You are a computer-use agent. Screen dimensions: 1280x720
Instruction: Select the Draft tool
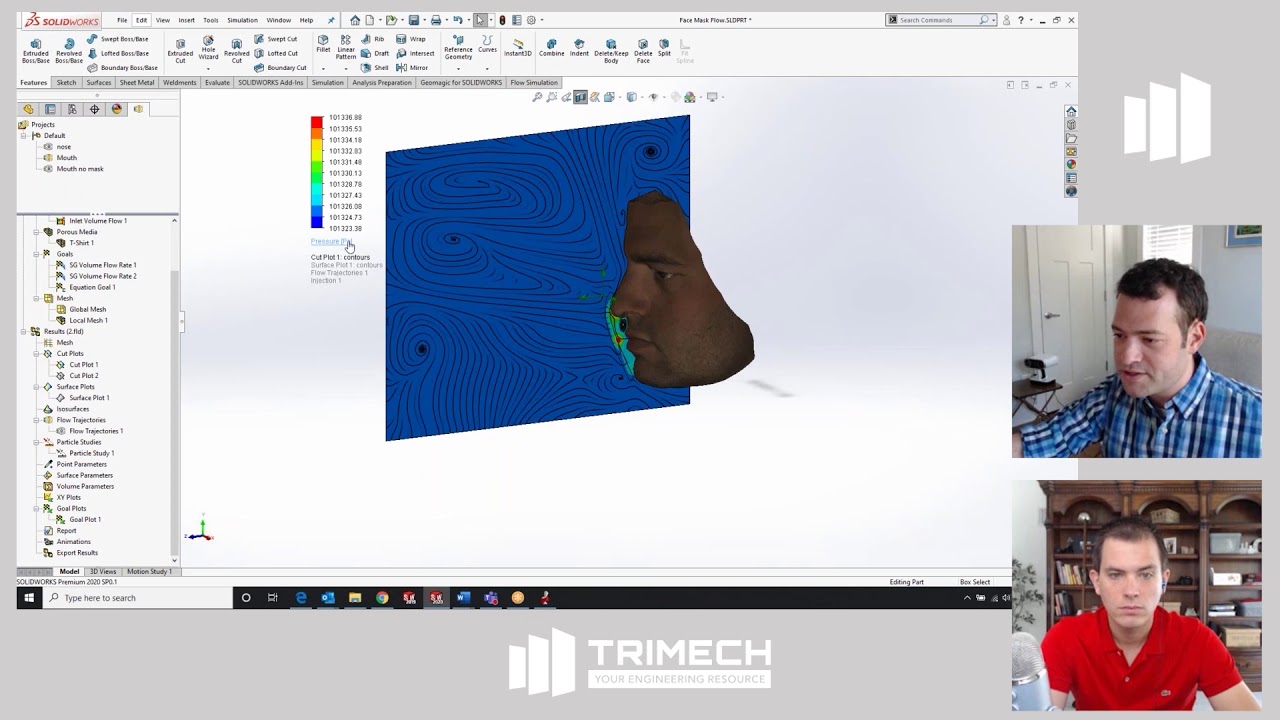pyautogui.click(x=375, y=53)
